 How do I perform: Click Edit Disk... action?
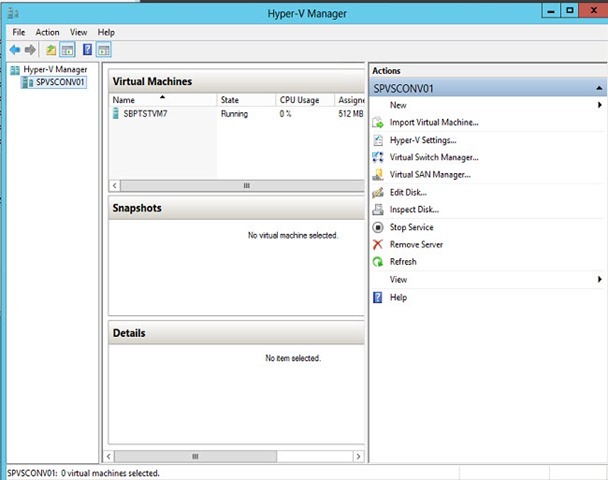pyautogui.click(x=408, y=192)
